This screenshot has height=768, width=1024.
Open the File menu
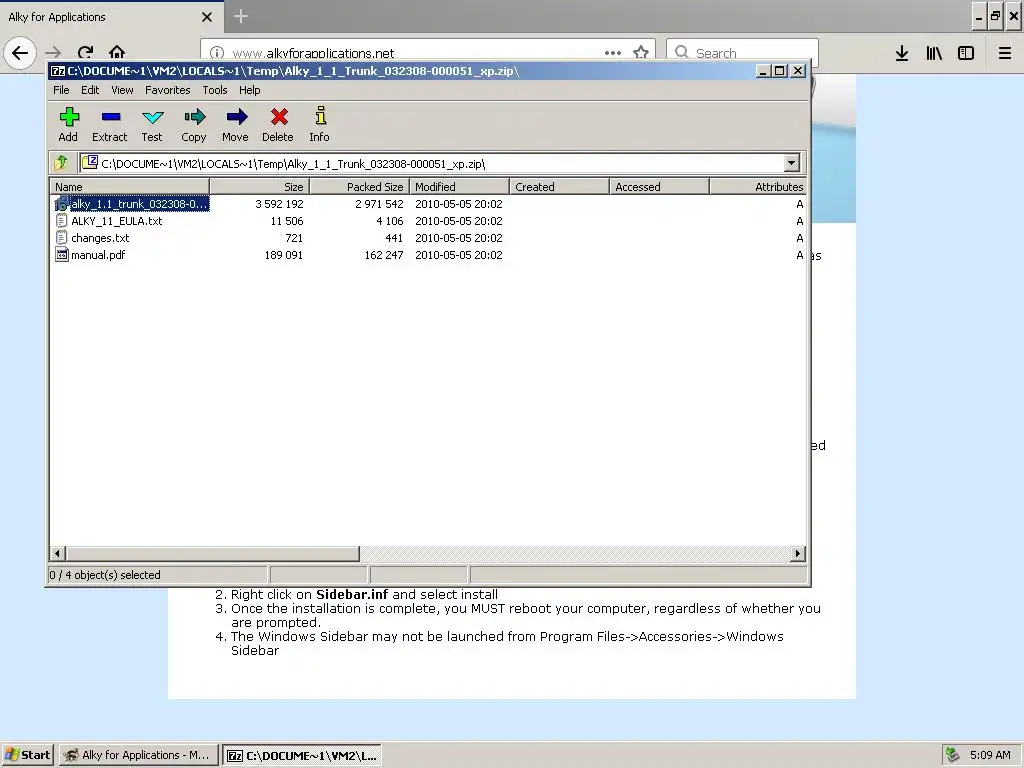[x=61, y=90]
